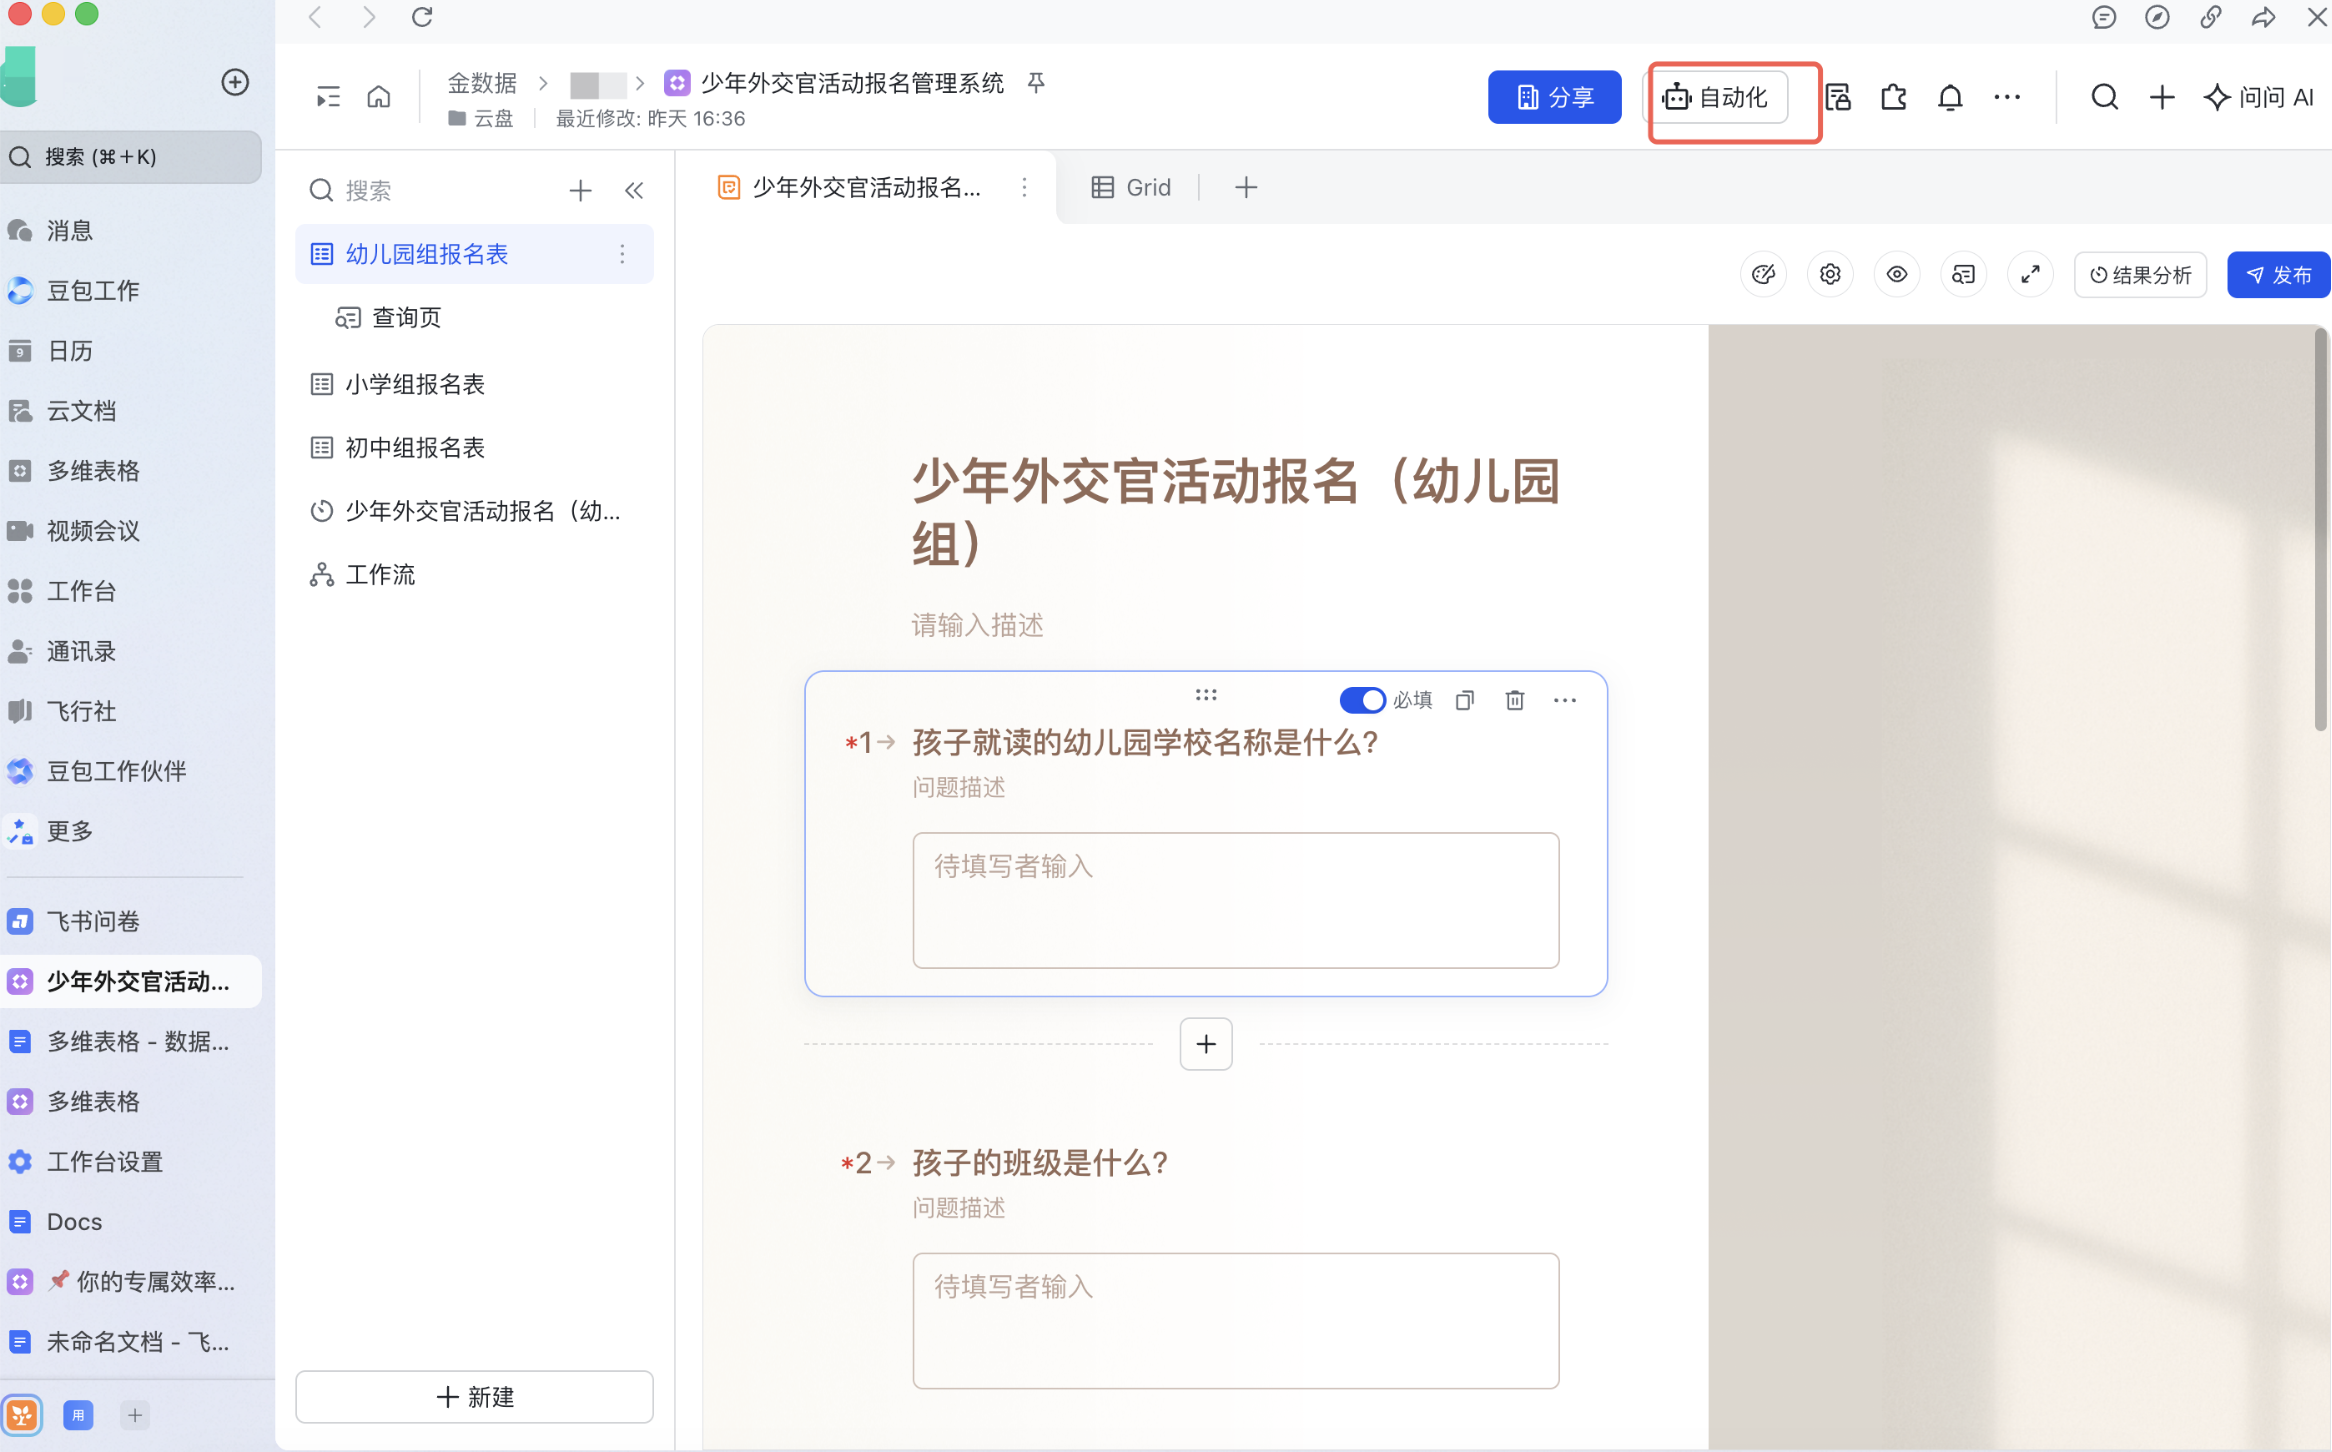2332x1452 pixels.
Task: Go back with the left arrow
Action: tap(315, 17)
